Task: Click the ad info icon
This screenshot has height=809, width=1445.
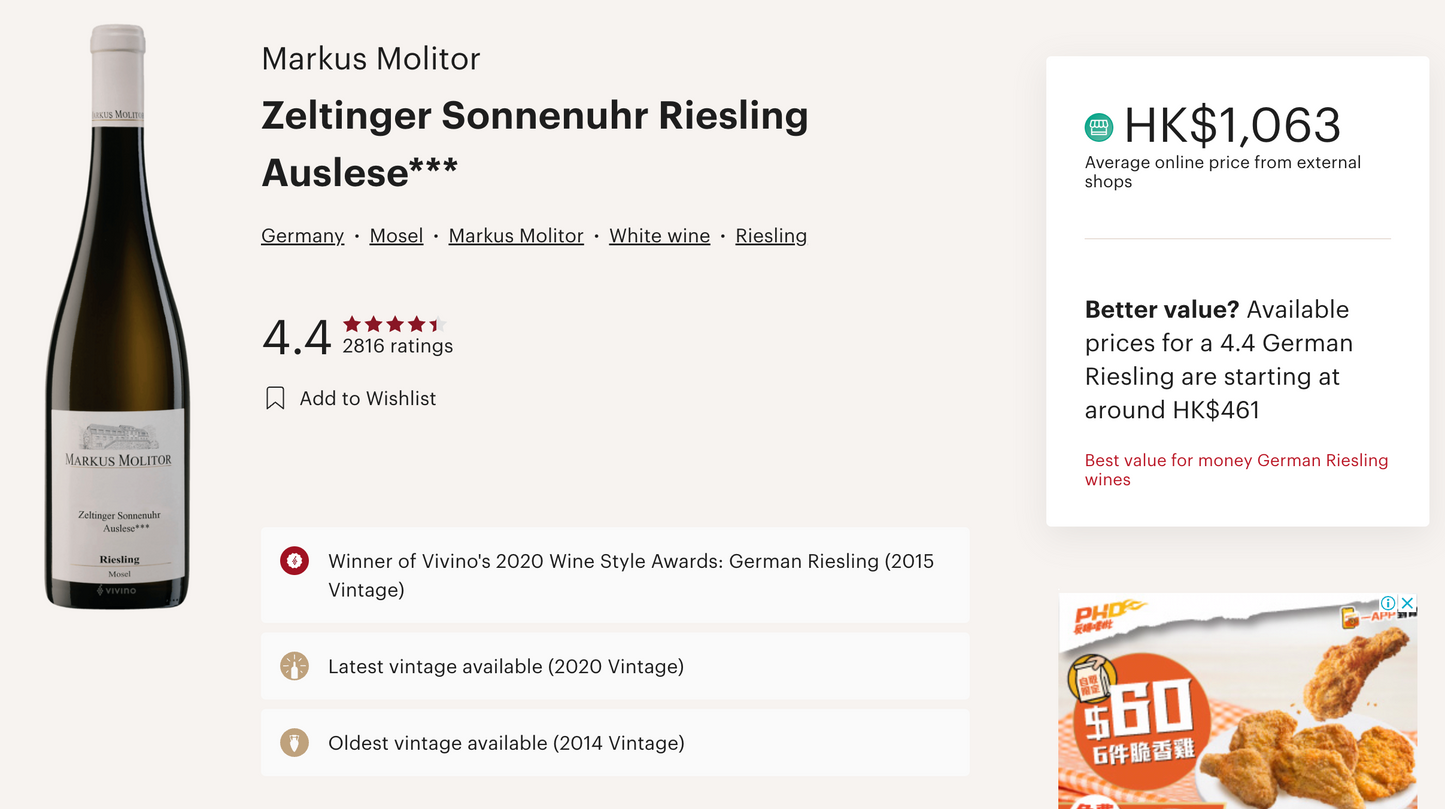Action: coord(1388,603)
